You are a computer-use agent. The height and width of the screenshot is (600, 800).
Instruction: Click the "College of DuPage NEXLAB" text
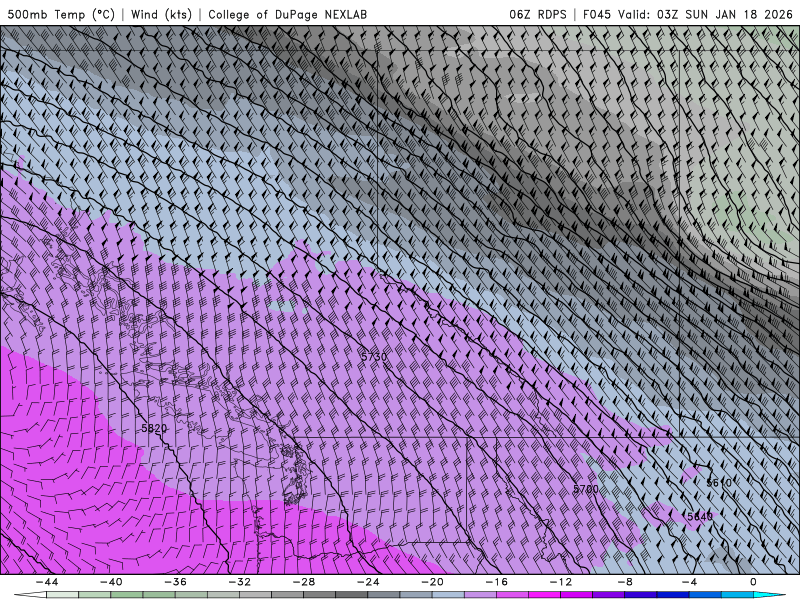[287, 14]
